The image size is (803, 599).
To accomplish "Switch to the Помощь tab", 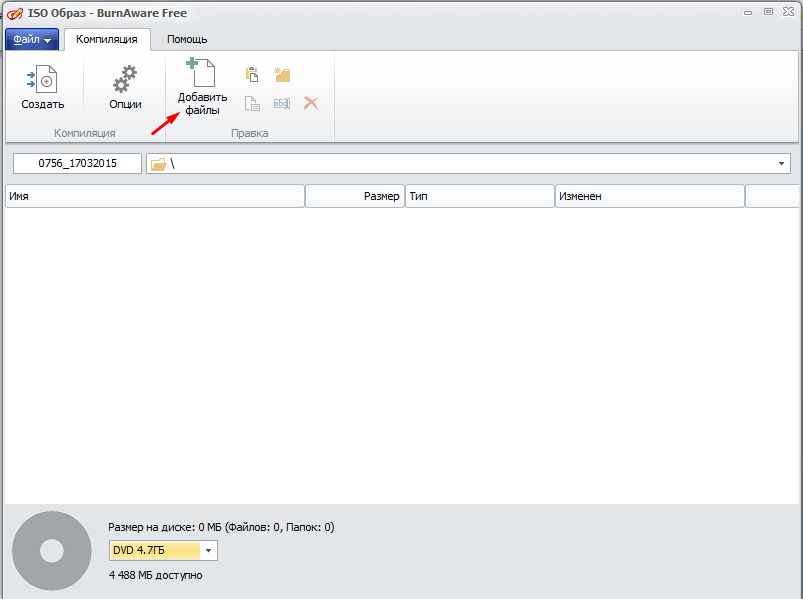I will click(x=187, y=39).
